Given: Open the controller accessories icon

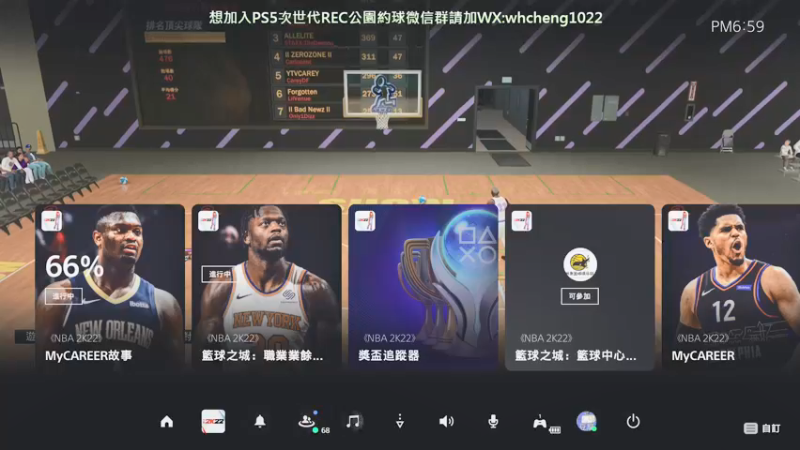Looking at the screenshot, I should 546,423.
